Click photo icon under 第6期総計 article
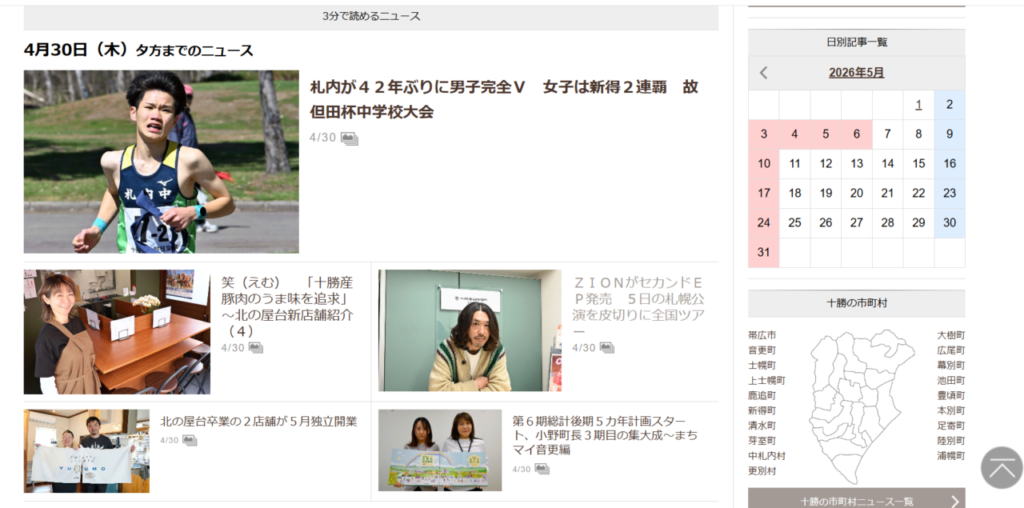The image size is (1024, 508). tap(542, 468)
